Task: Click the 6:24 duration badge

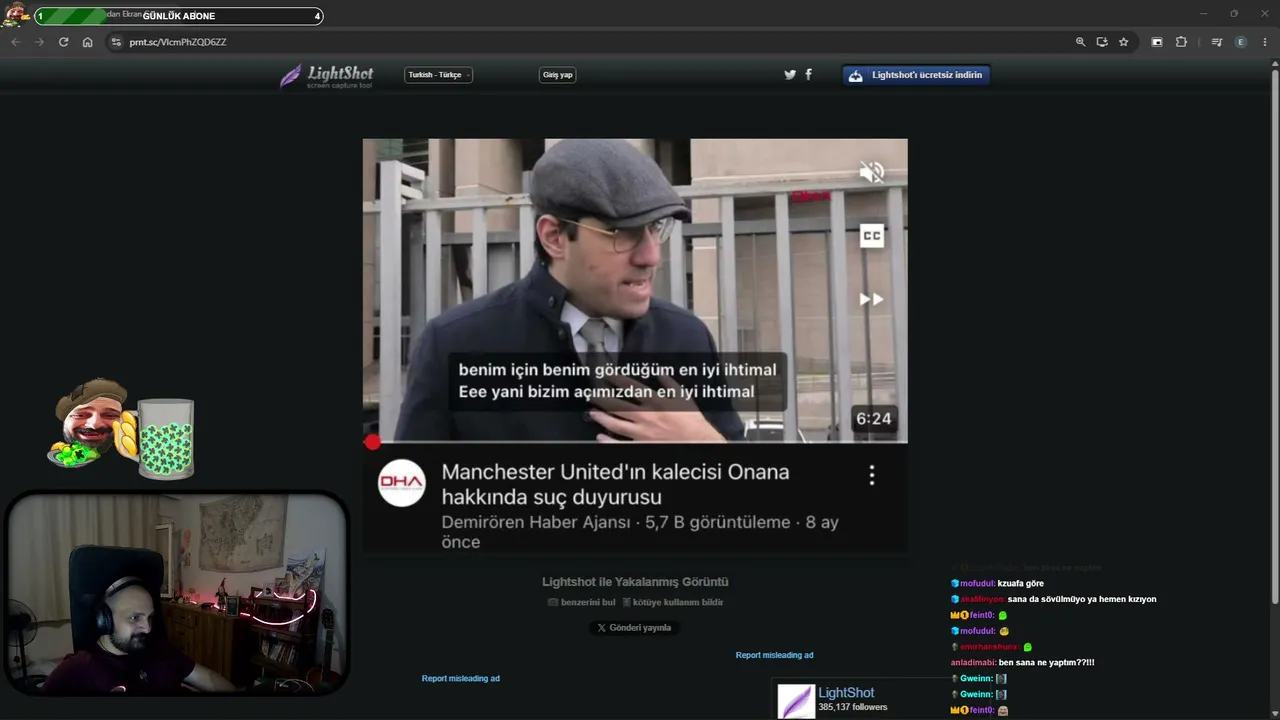Action: coord(873,419)
